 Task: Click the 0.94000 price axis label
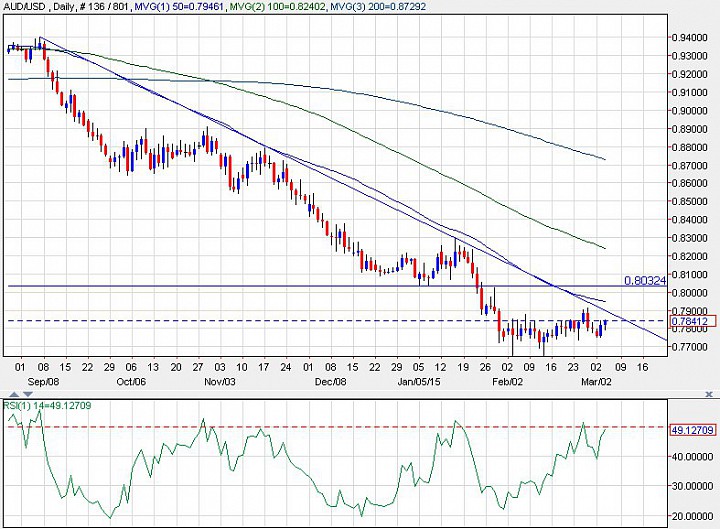point(689,38)
